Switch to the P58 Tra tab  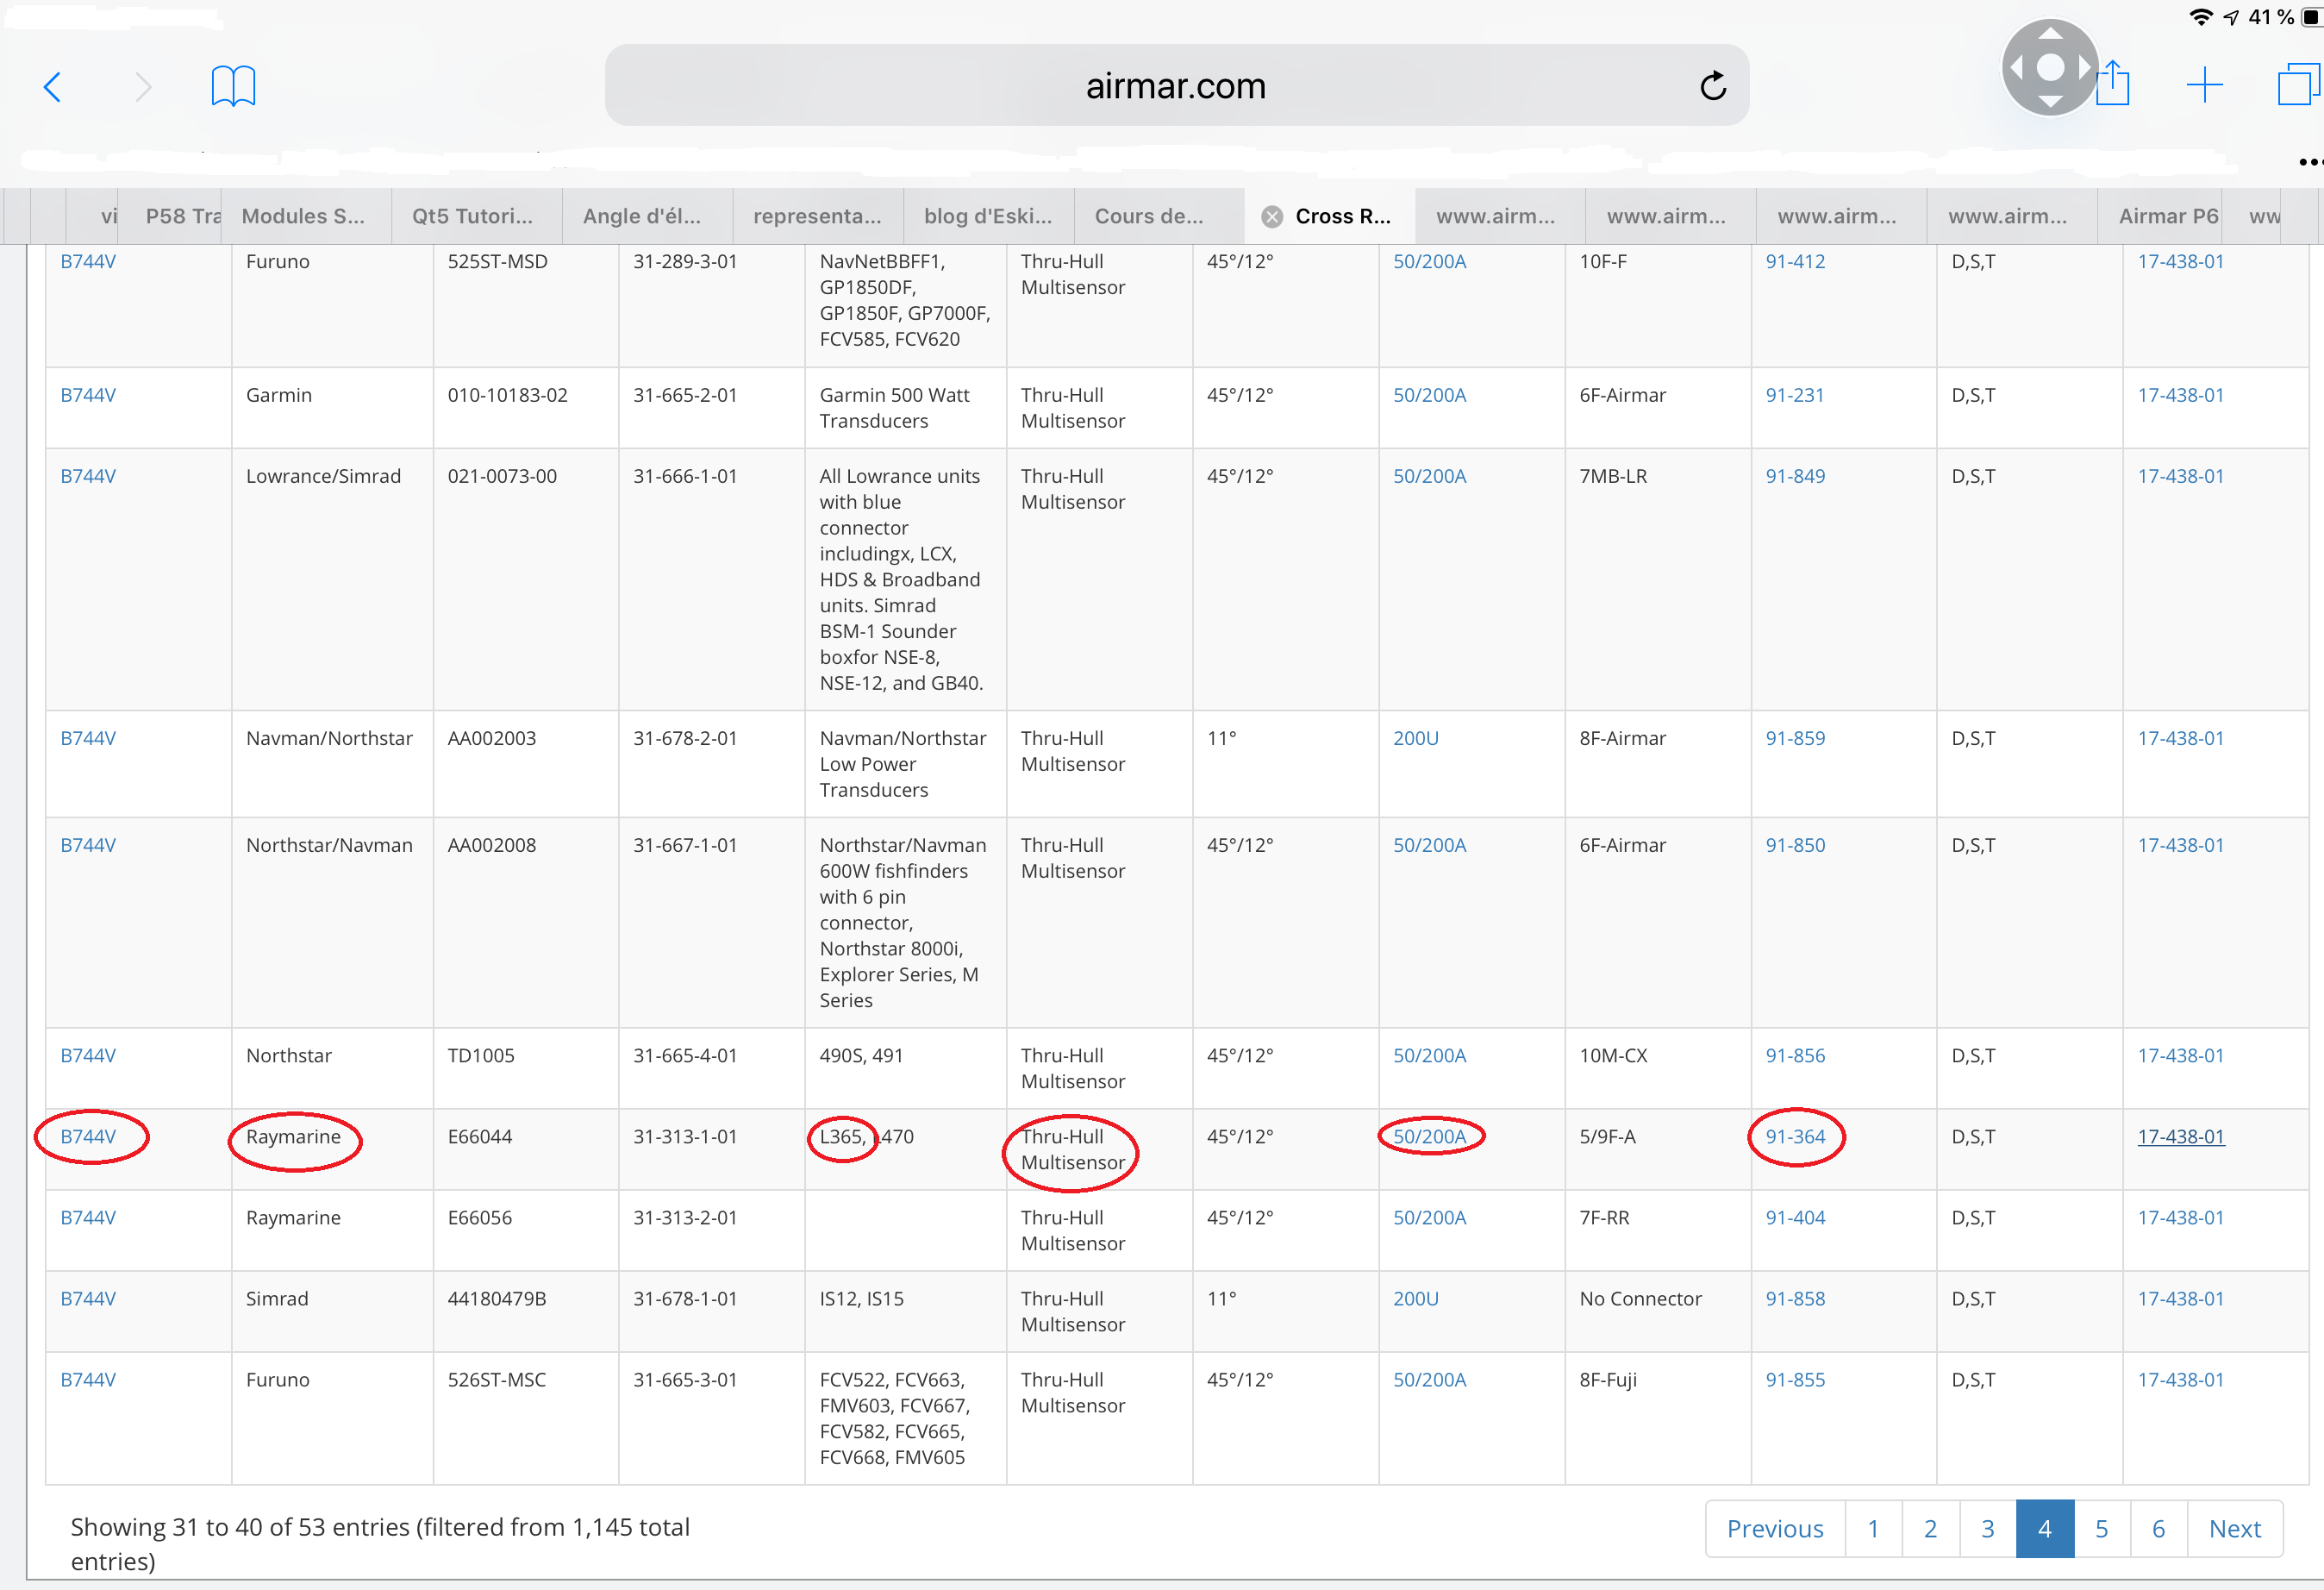(x=170, y=216)
